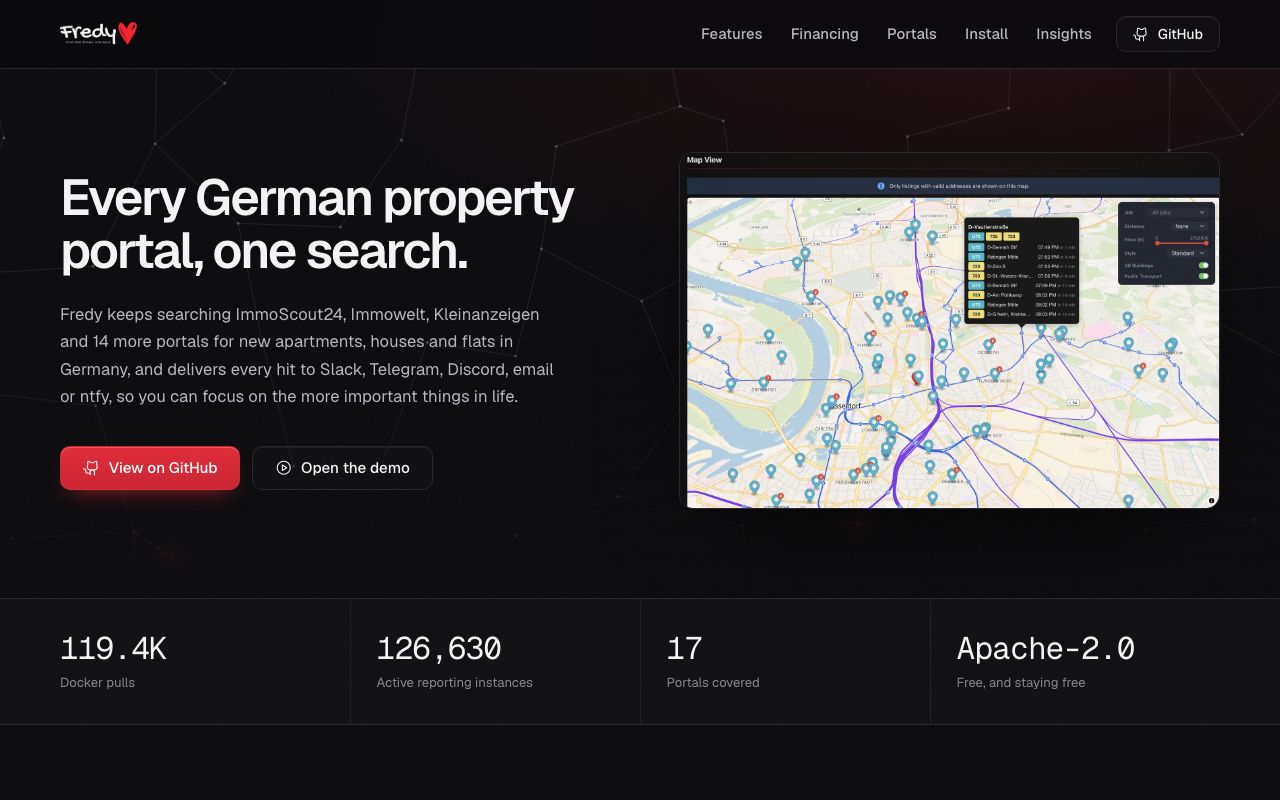Viewport: 1280px width, 800px height.
Task: Toggle 3D Buildings switch in map preview
Action: click(x=1204, y=266)
